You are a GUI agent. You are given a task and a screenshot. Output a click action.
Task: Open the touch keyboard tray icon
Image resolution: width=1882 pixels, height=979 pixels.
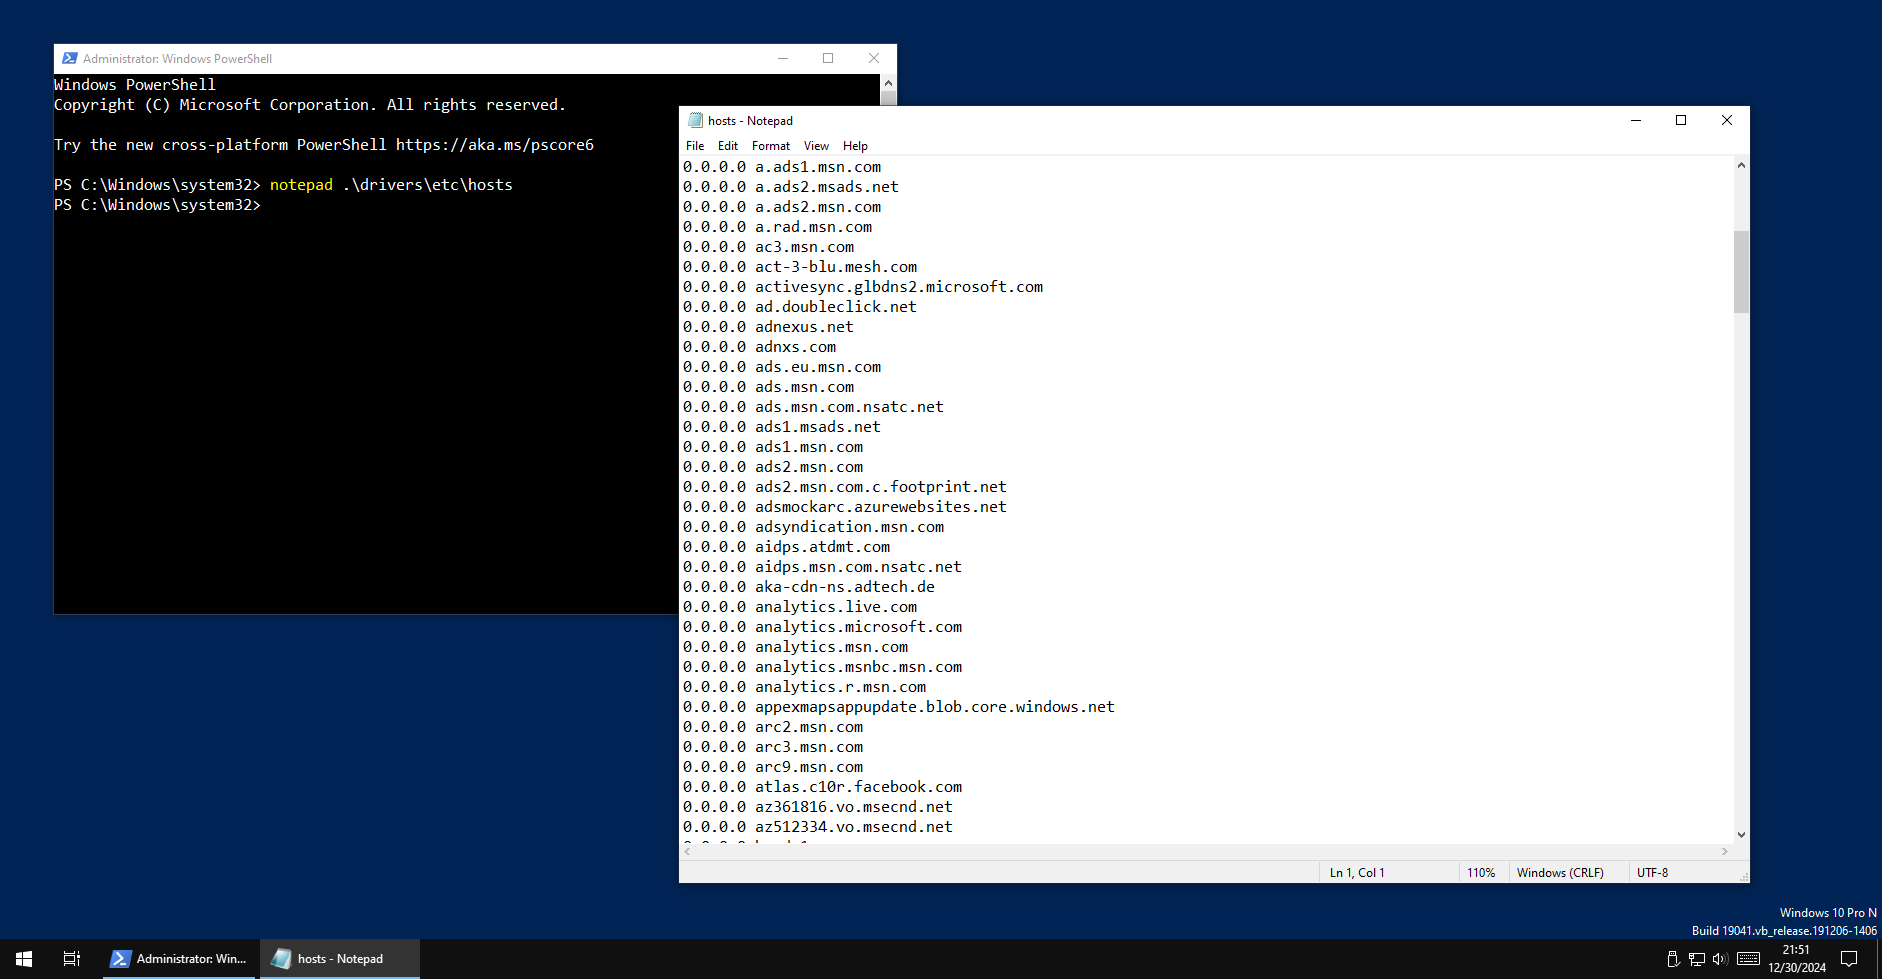point(1748,959)
